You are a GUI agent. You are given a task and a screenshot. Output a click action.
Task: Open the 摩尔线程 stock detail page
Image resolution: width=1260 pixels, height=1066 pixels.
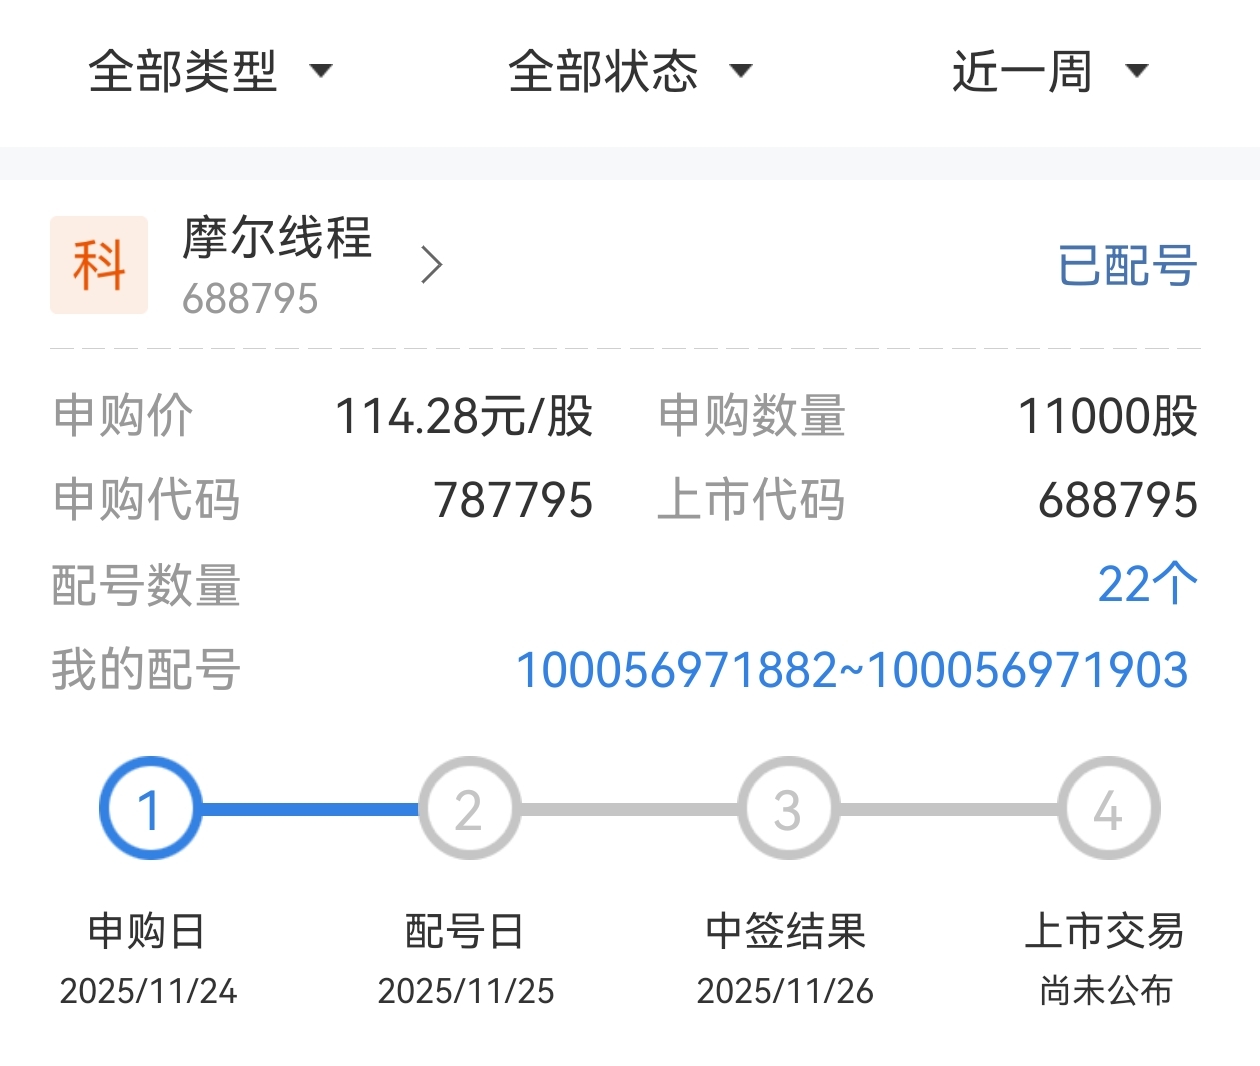277,239
